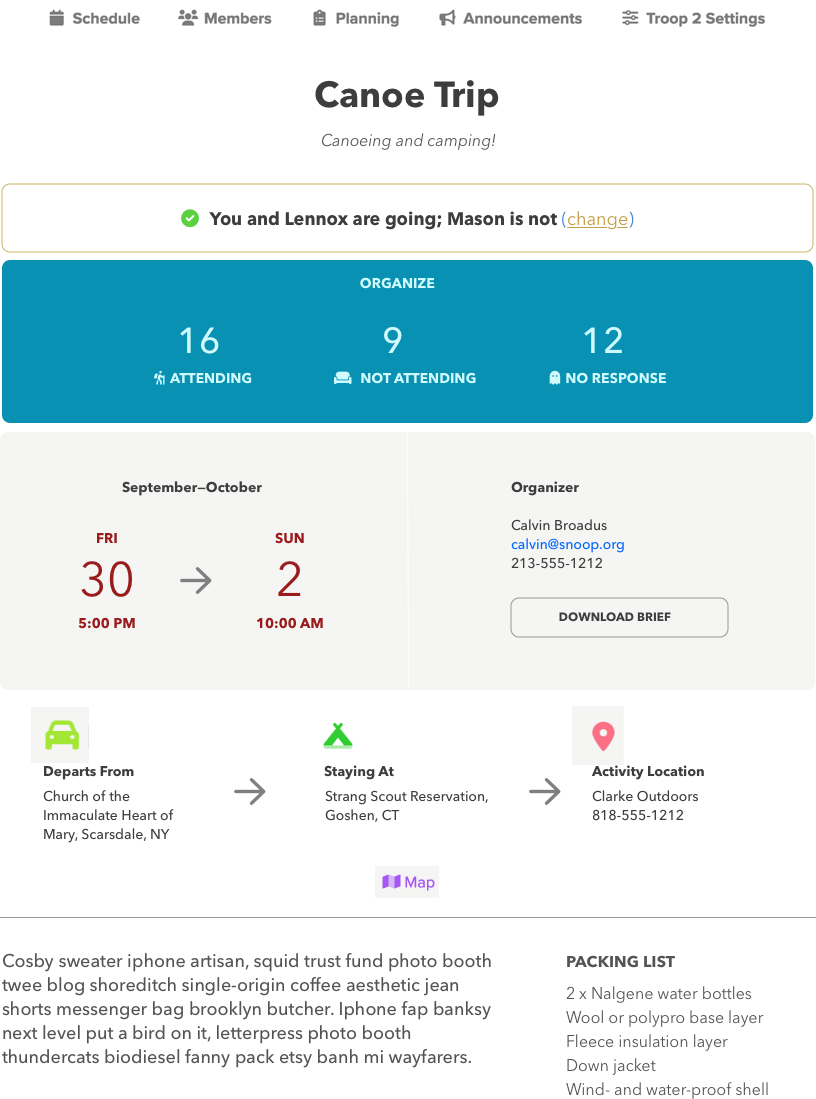The image size is (816, 1099).
Task: Click the sliders icon beside Troop 2 Settings
Action: (x=630, y=18)
